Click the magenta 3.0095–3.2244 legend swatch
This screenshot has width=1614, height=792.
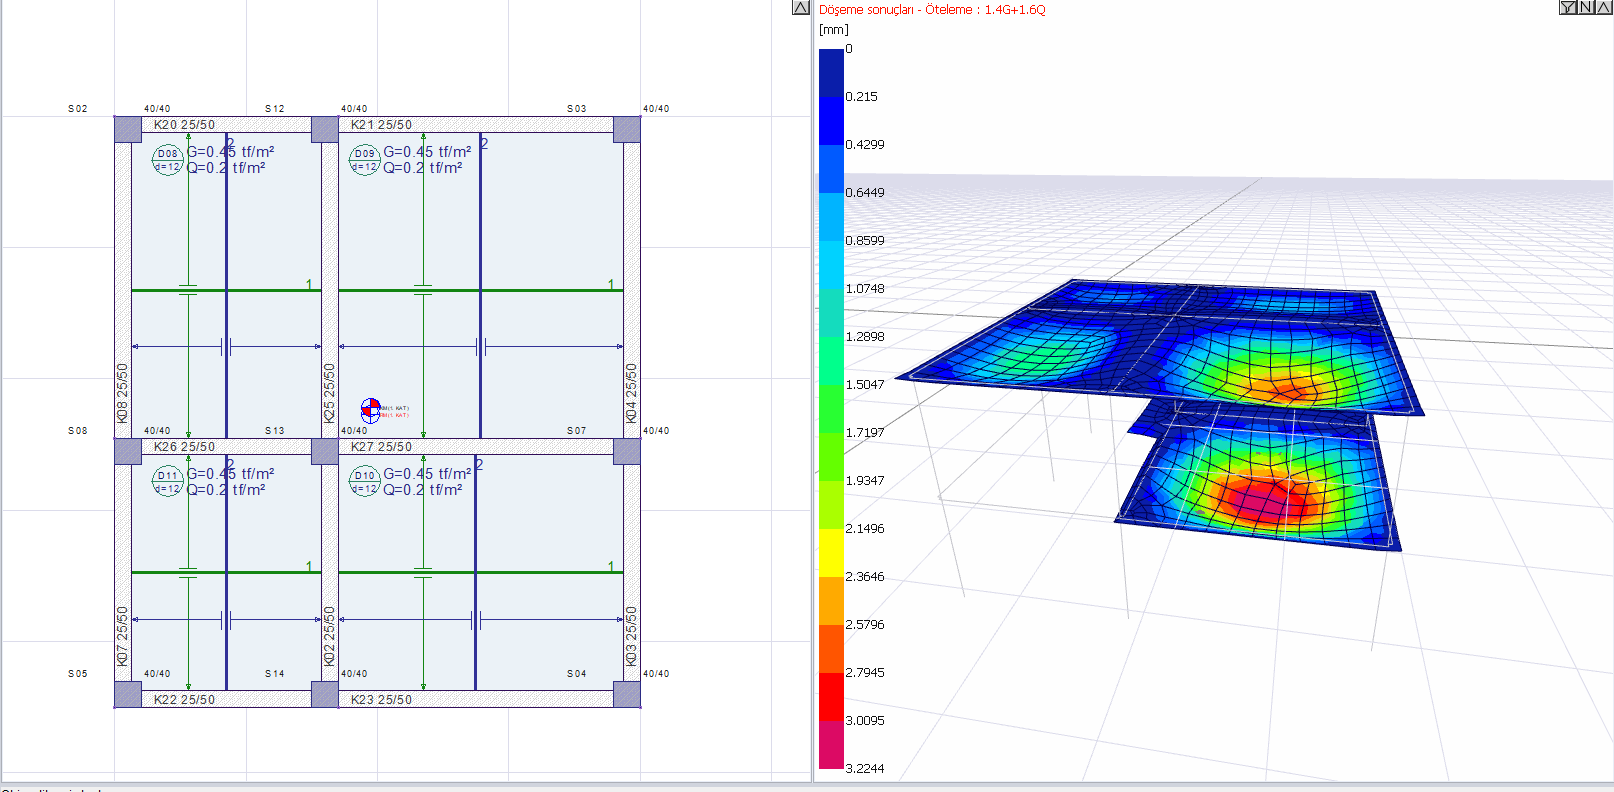pos(831,744)
